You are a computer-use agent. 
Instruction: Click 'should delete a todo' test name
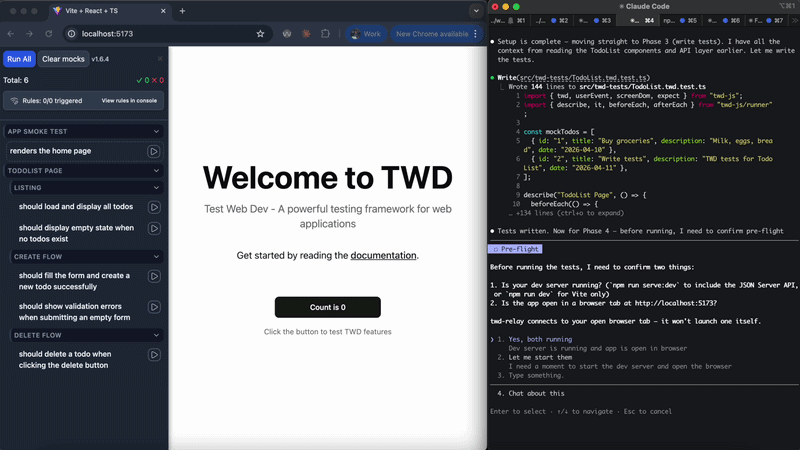pos(65,360)
